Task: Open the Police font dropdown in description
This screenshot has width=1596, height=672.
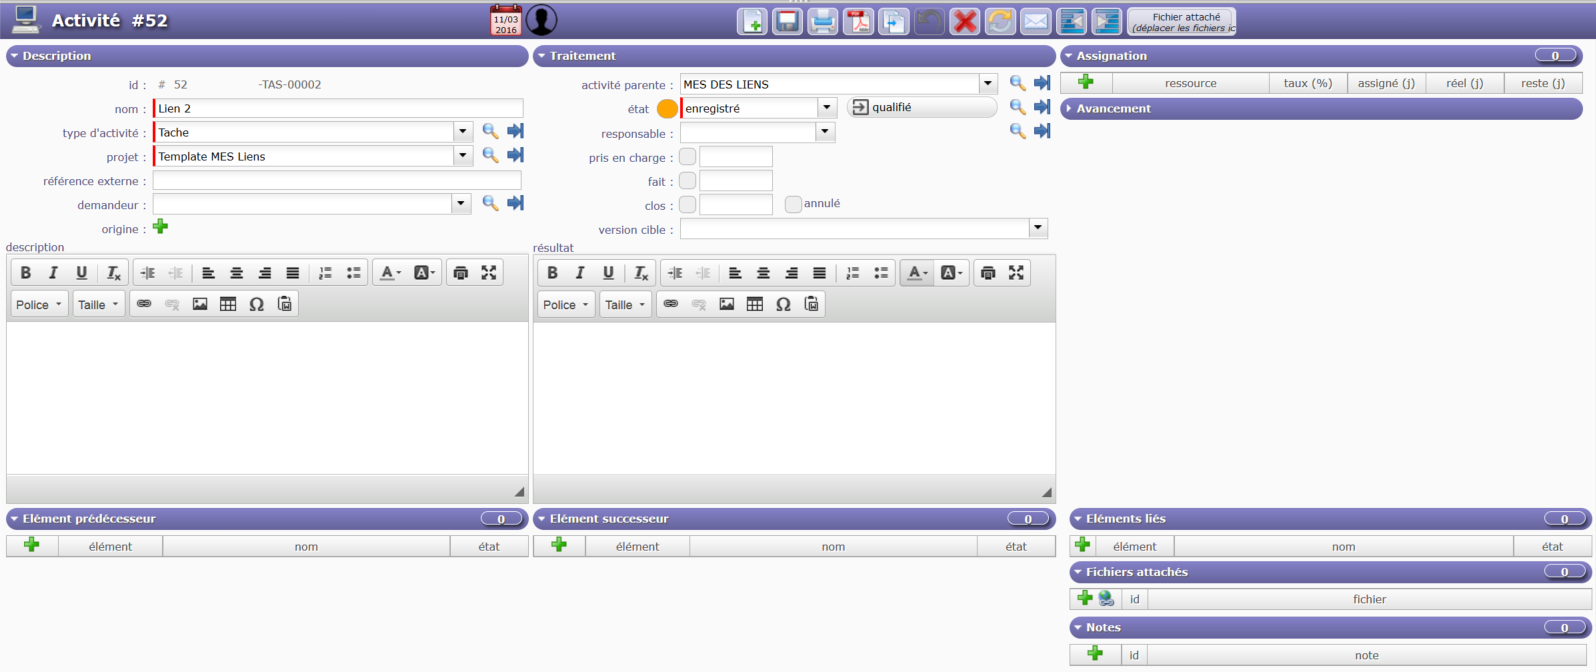Action: coord(40,304)
